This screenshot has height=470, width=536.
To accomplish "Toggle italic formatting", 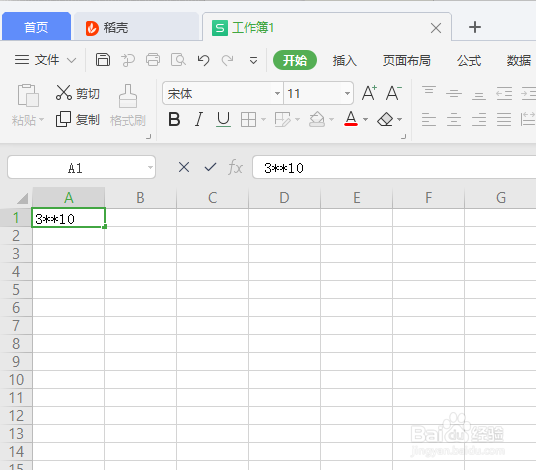I will click(x=199, y=120).
